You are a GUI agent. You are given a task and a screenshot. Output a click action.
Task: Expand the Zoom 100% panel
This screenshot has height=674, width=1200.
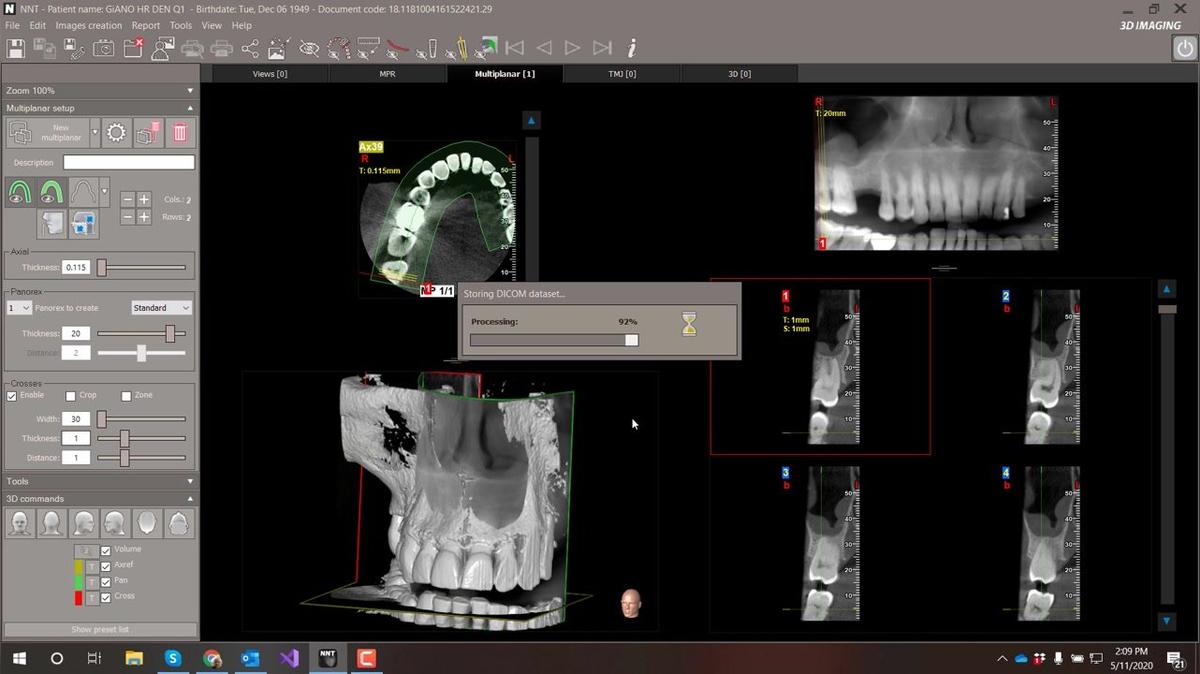point(190,90)
